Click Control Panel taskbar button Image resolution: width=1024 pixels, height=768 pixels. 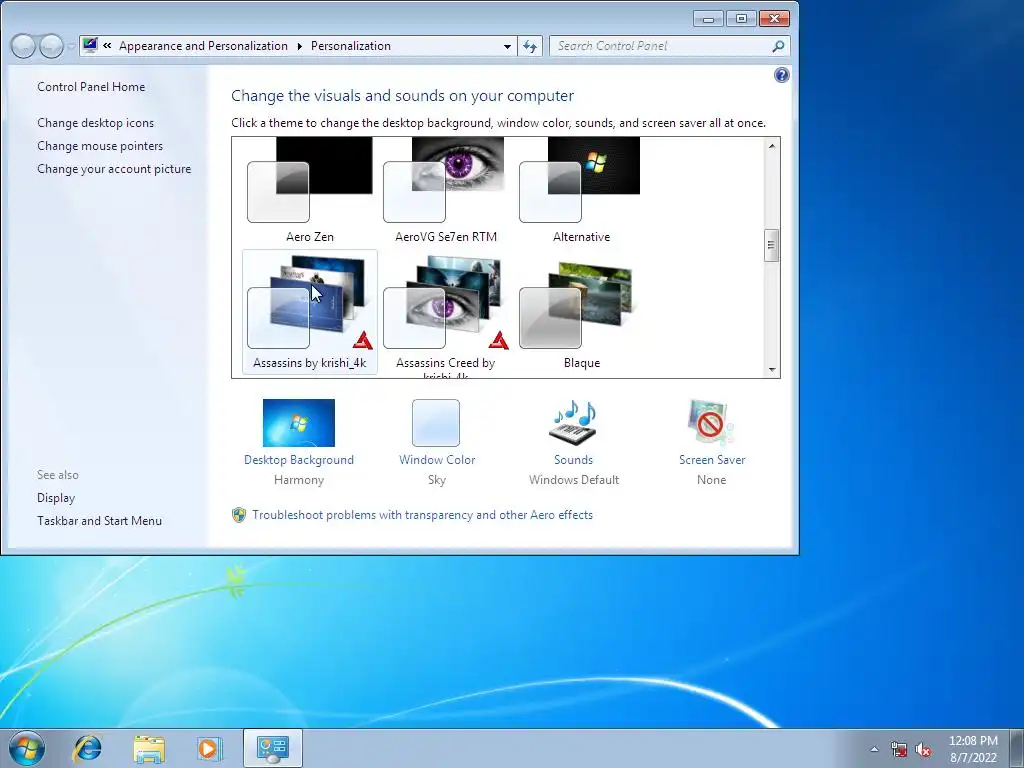tap(272, 748)
